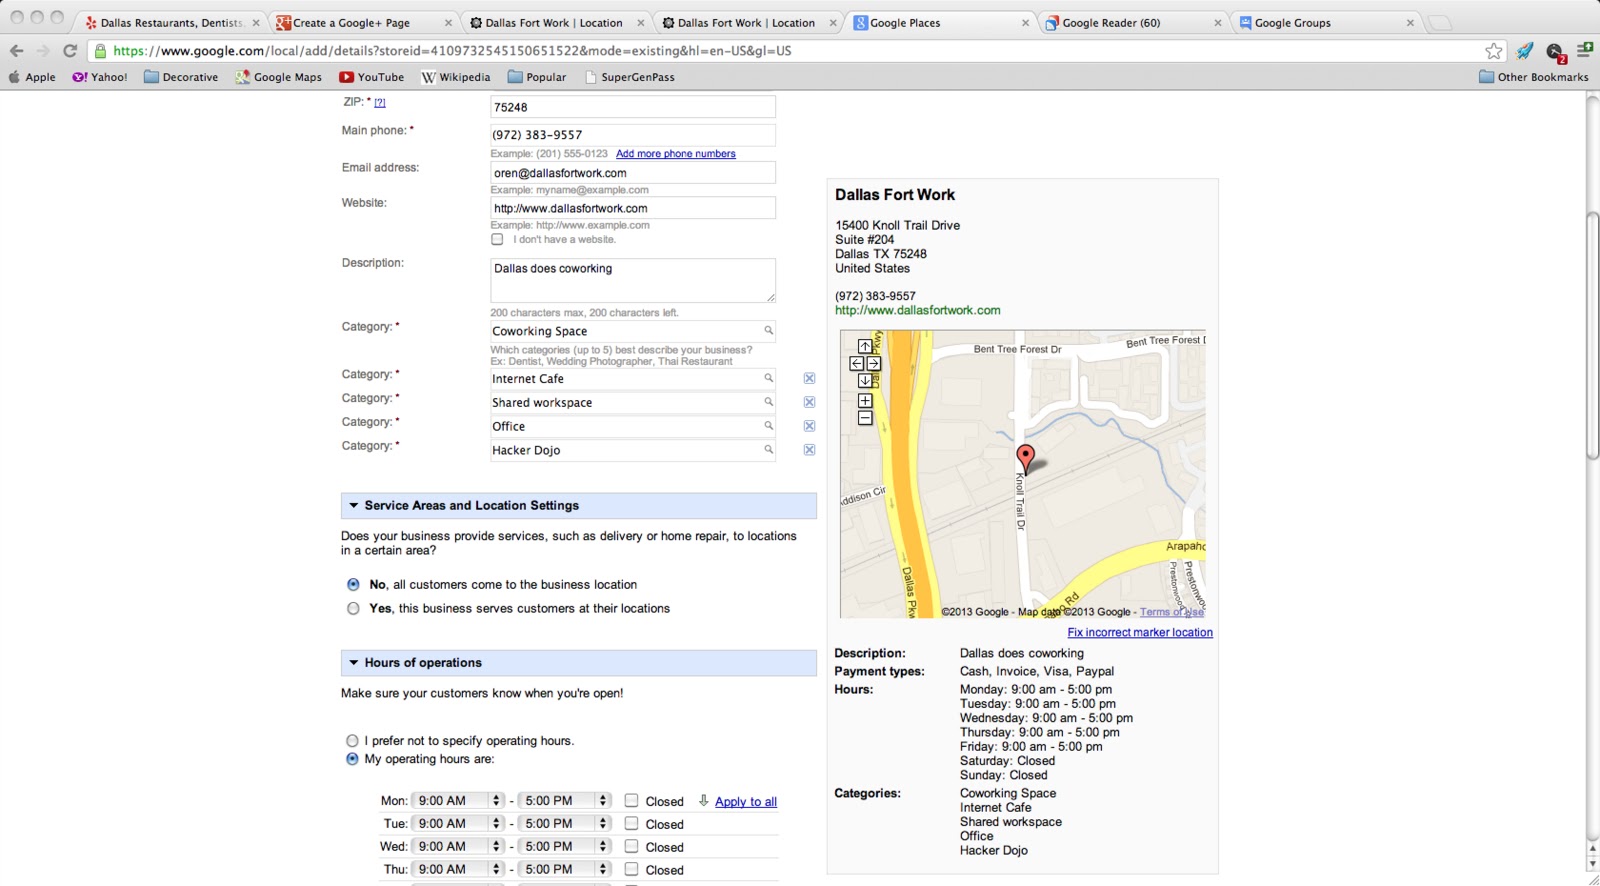Open the ZIP help [?] link
This screenshot has width=1600, height=886.
(x=380, y=102)
